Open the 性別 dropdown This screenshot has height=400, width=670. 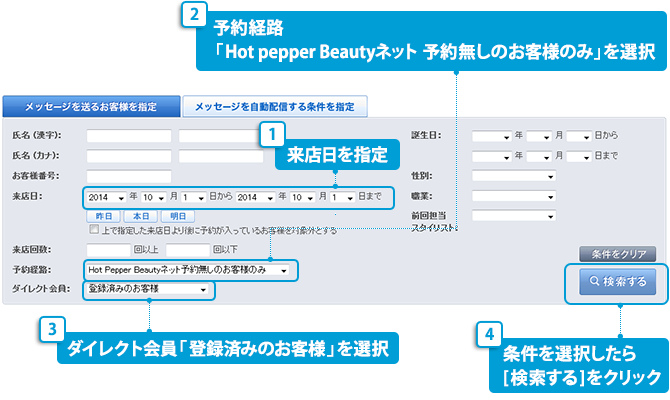(x=514, y=176)
